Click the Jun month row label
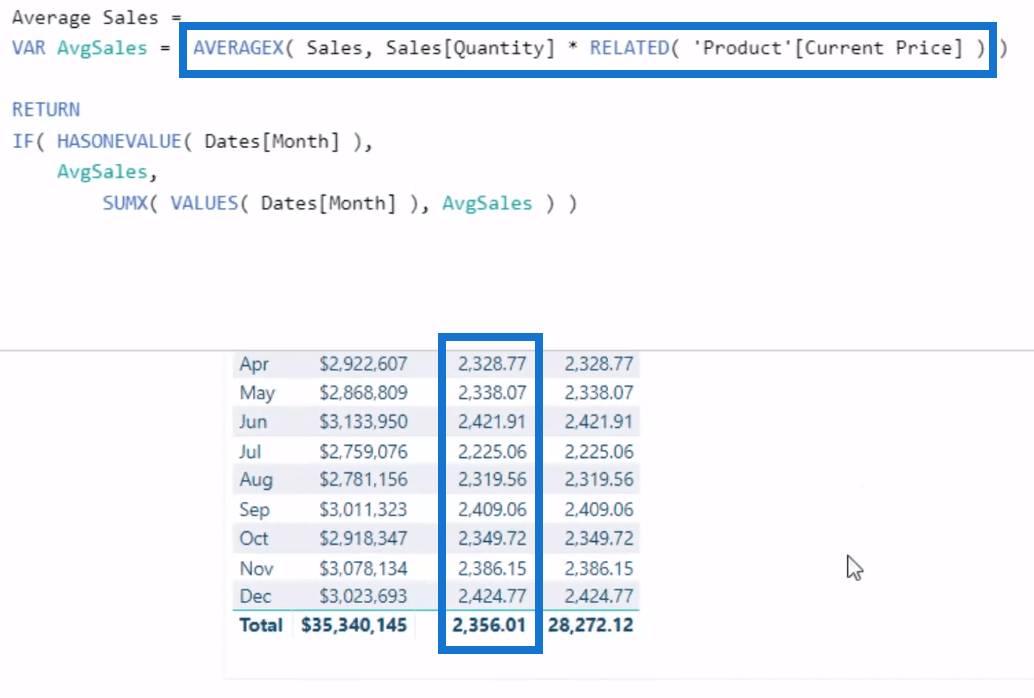Screen dimensions: 1034x698 253,422
